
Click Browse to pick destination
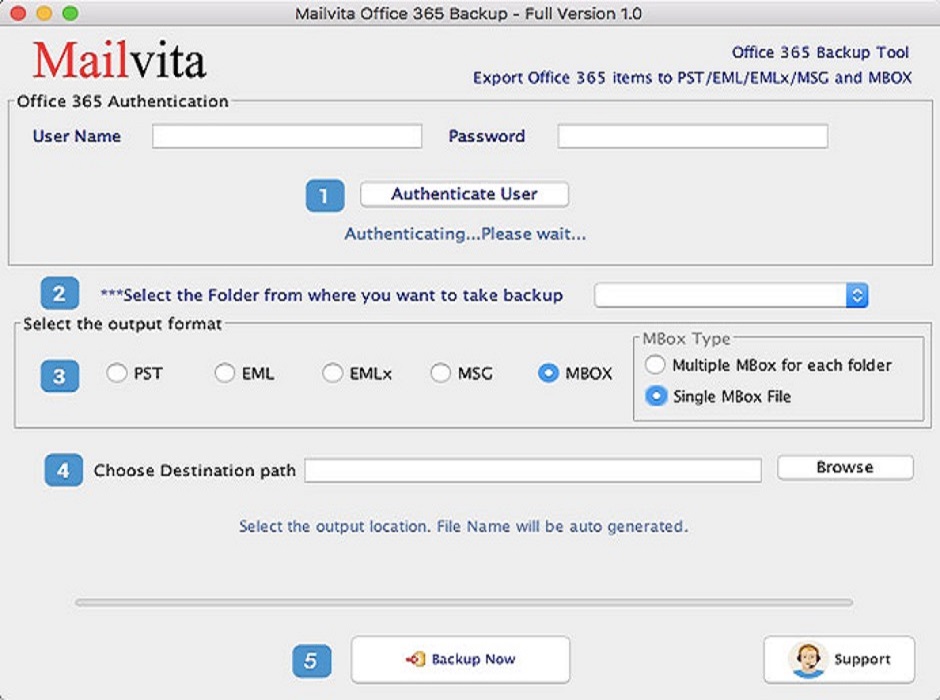(x=845, y=467)
